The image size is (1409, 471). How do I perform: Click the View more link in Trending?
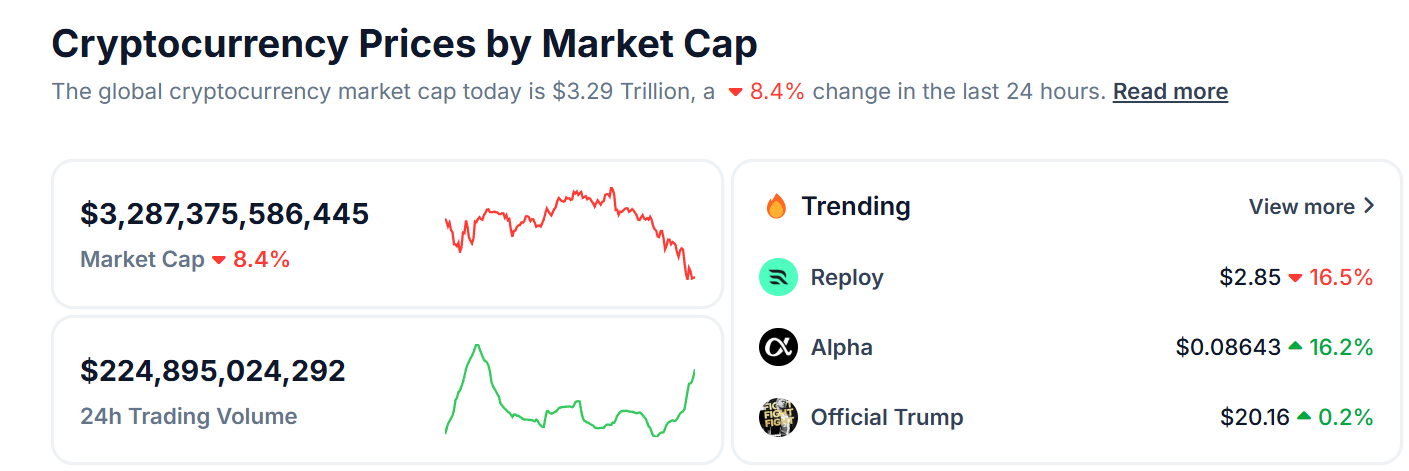point(1301,207)
